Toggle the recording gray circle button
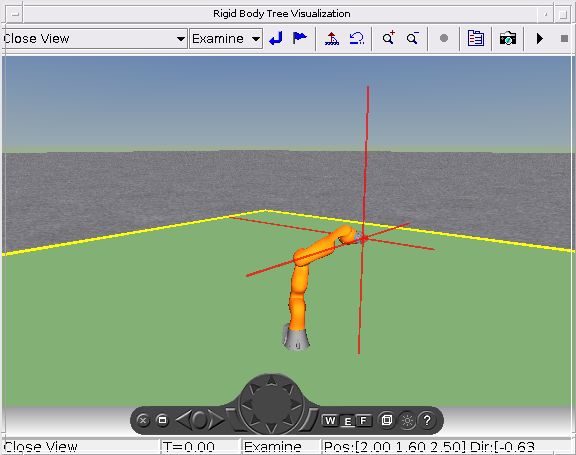576x455 pixels. [444, 38]
